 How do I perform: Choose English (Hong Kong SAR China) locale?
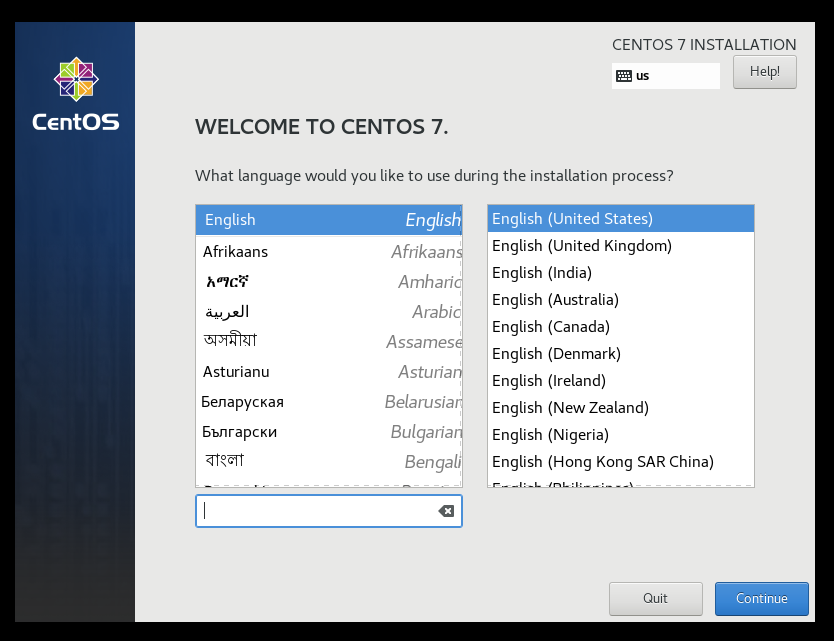pyautogui.click(x=621, y=462)
